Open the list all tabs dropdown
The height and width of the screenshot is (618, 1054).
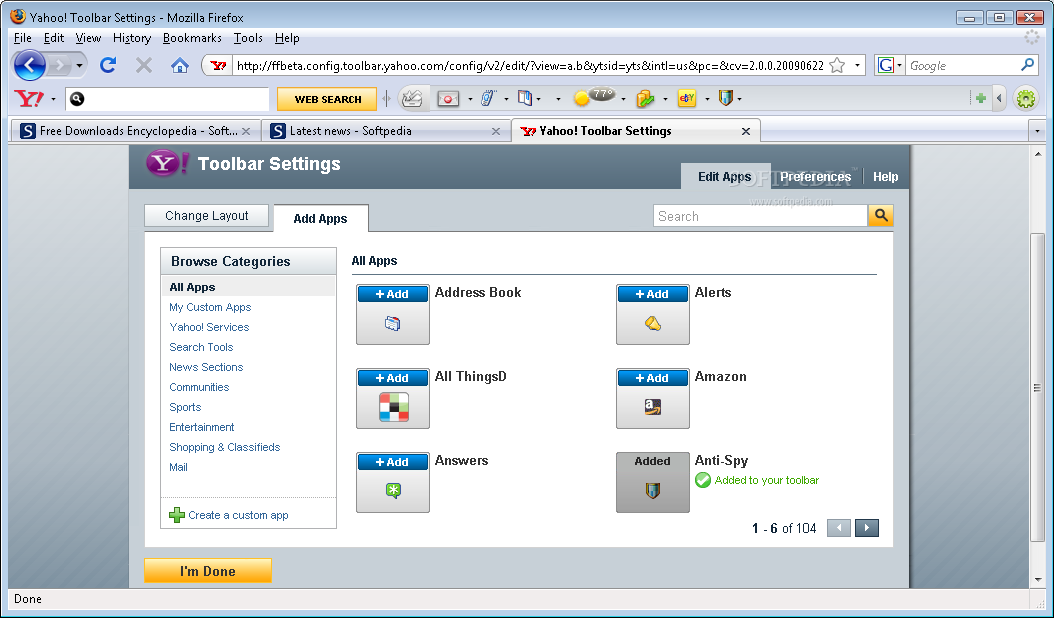[1037, 131]
